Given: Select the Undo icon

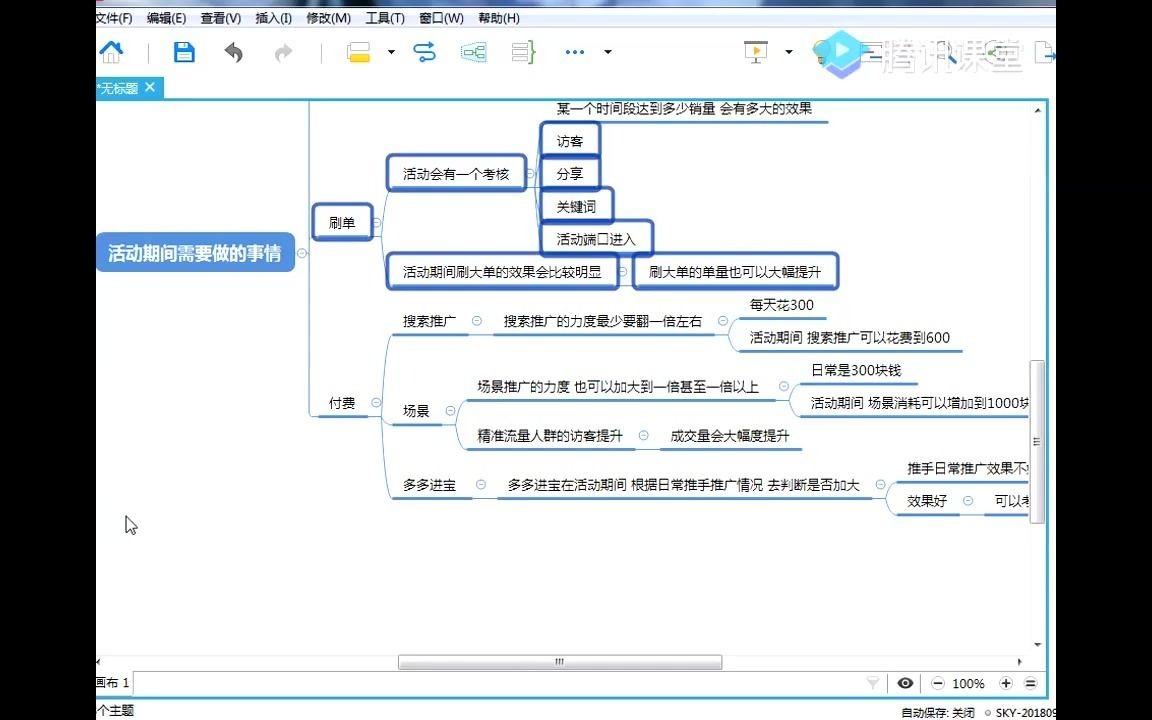Looking at the screenshot, I should pos(233,52).
